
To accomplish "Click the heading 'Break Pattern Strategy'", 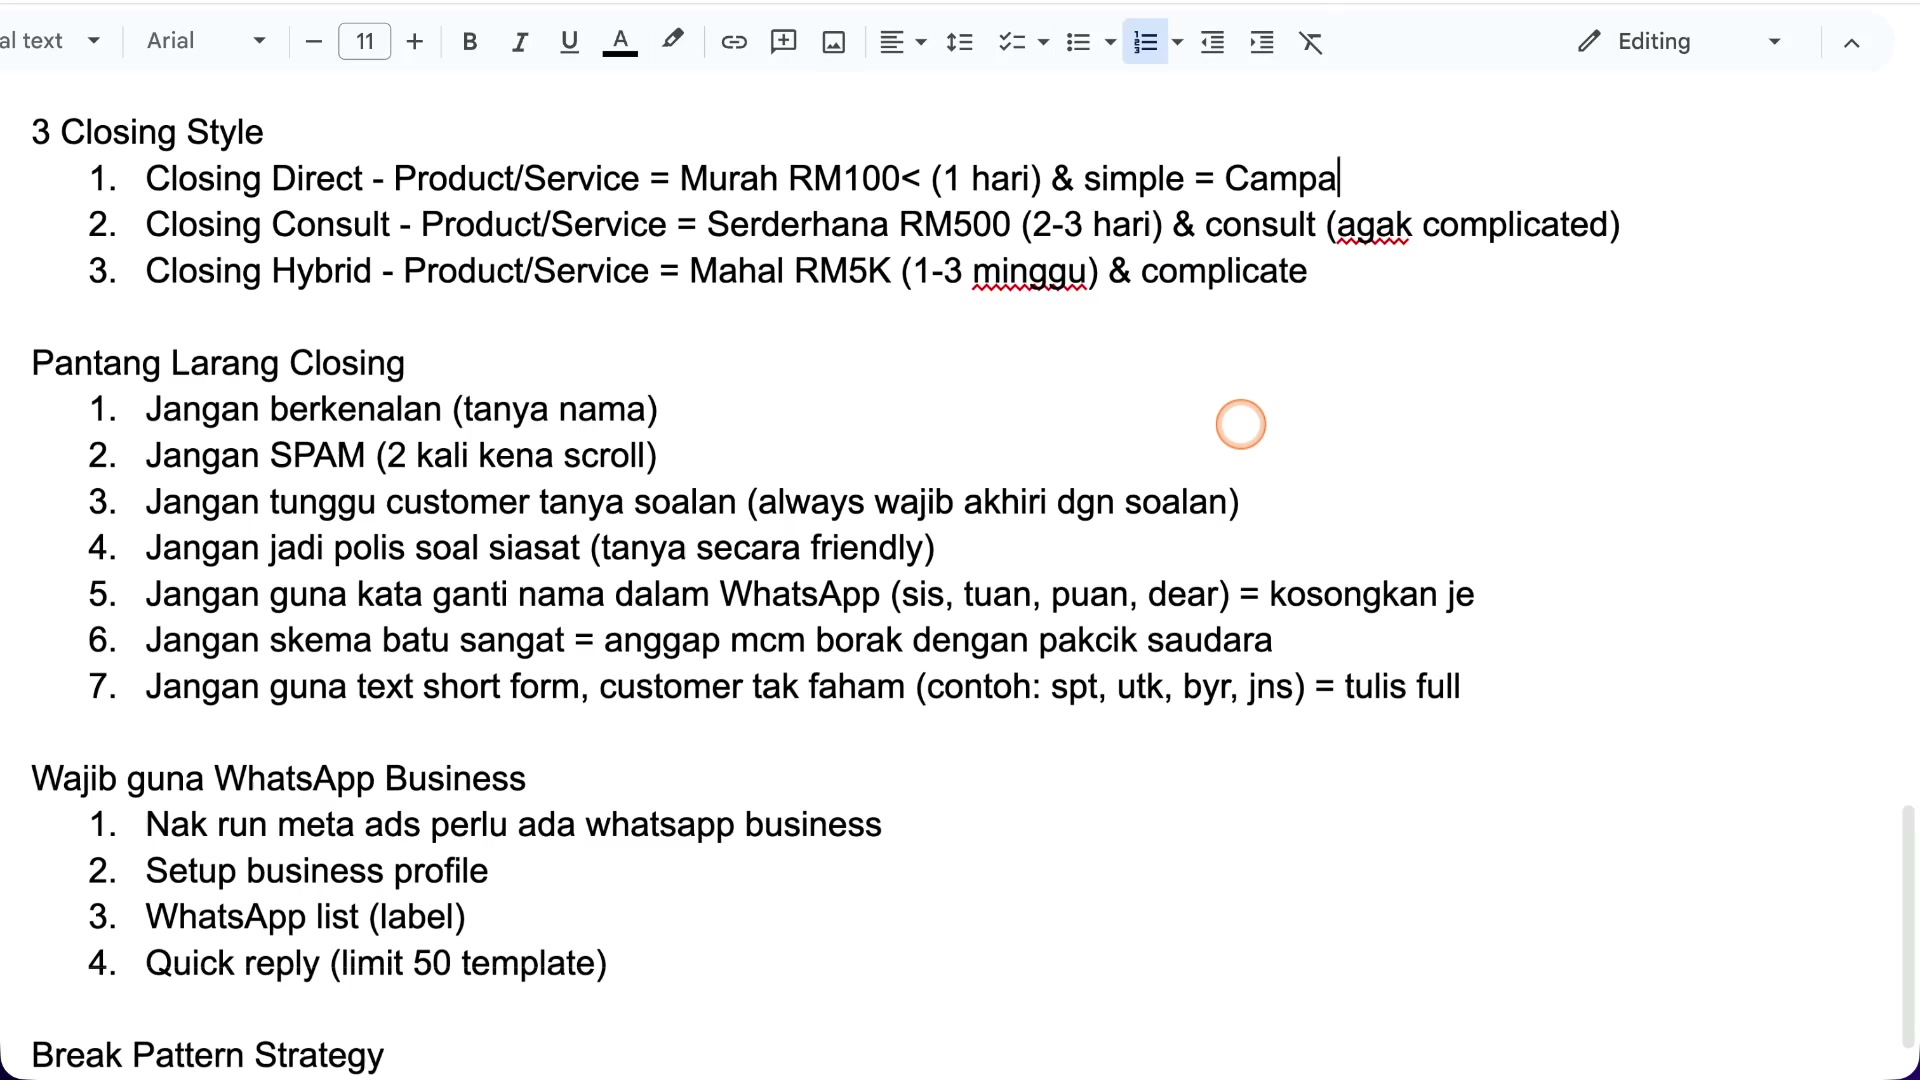I will 208,1055.
